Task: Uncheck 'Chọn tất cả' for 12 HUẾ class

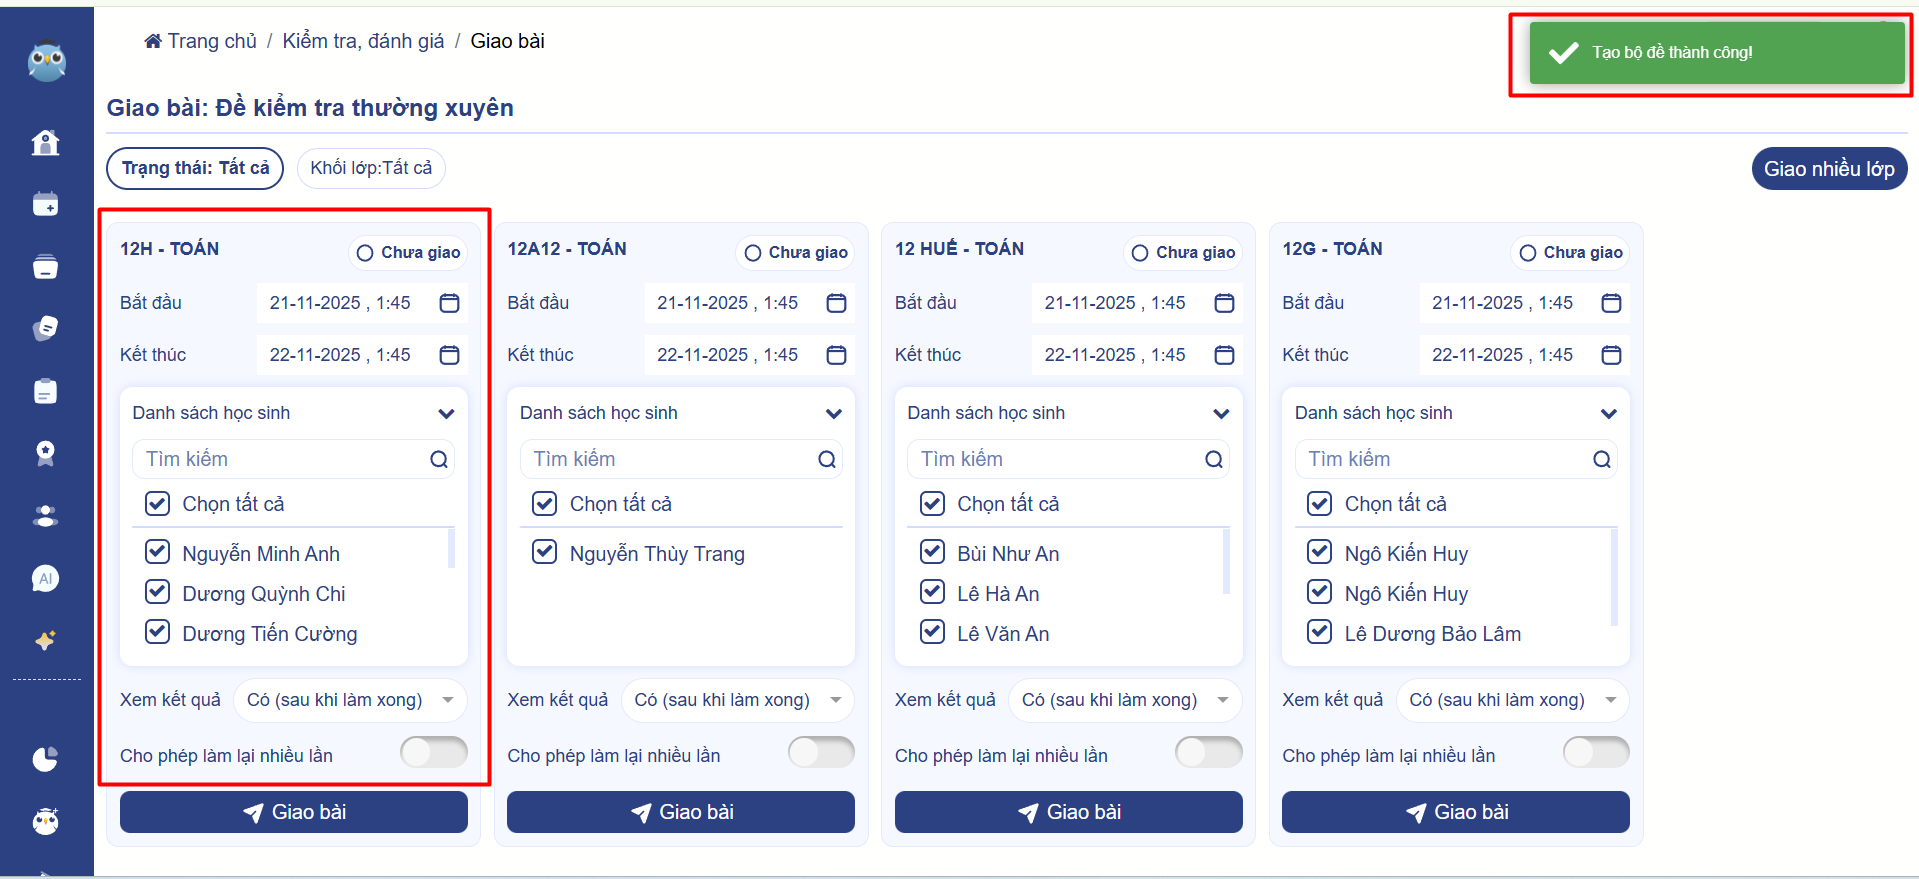Action: [932, 503]
